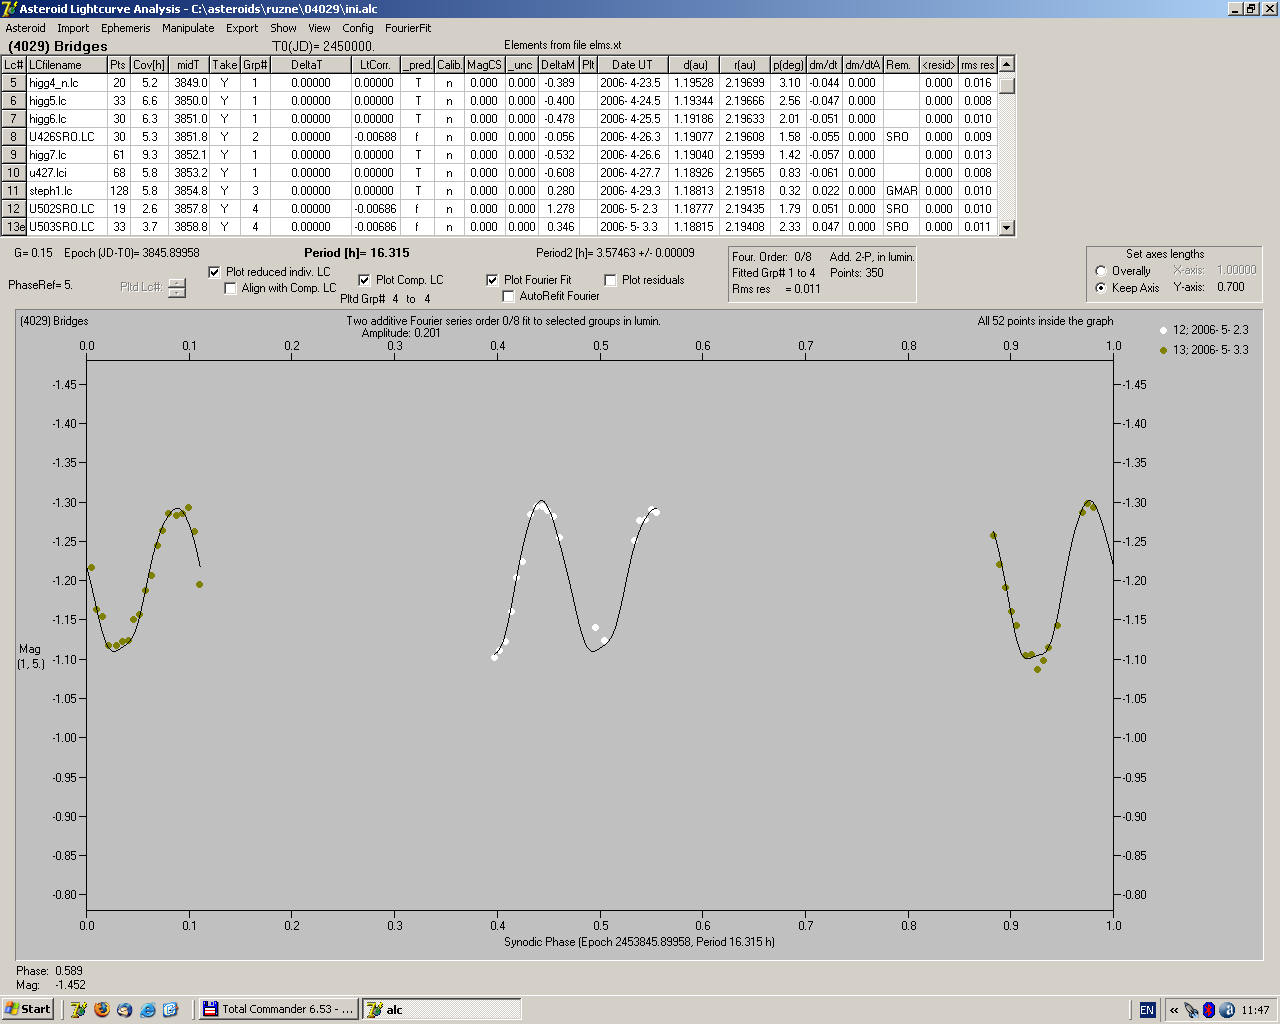Select row higg7.lc
The width and height of the screenshot is (1280, 1024).
click(500, 155)
